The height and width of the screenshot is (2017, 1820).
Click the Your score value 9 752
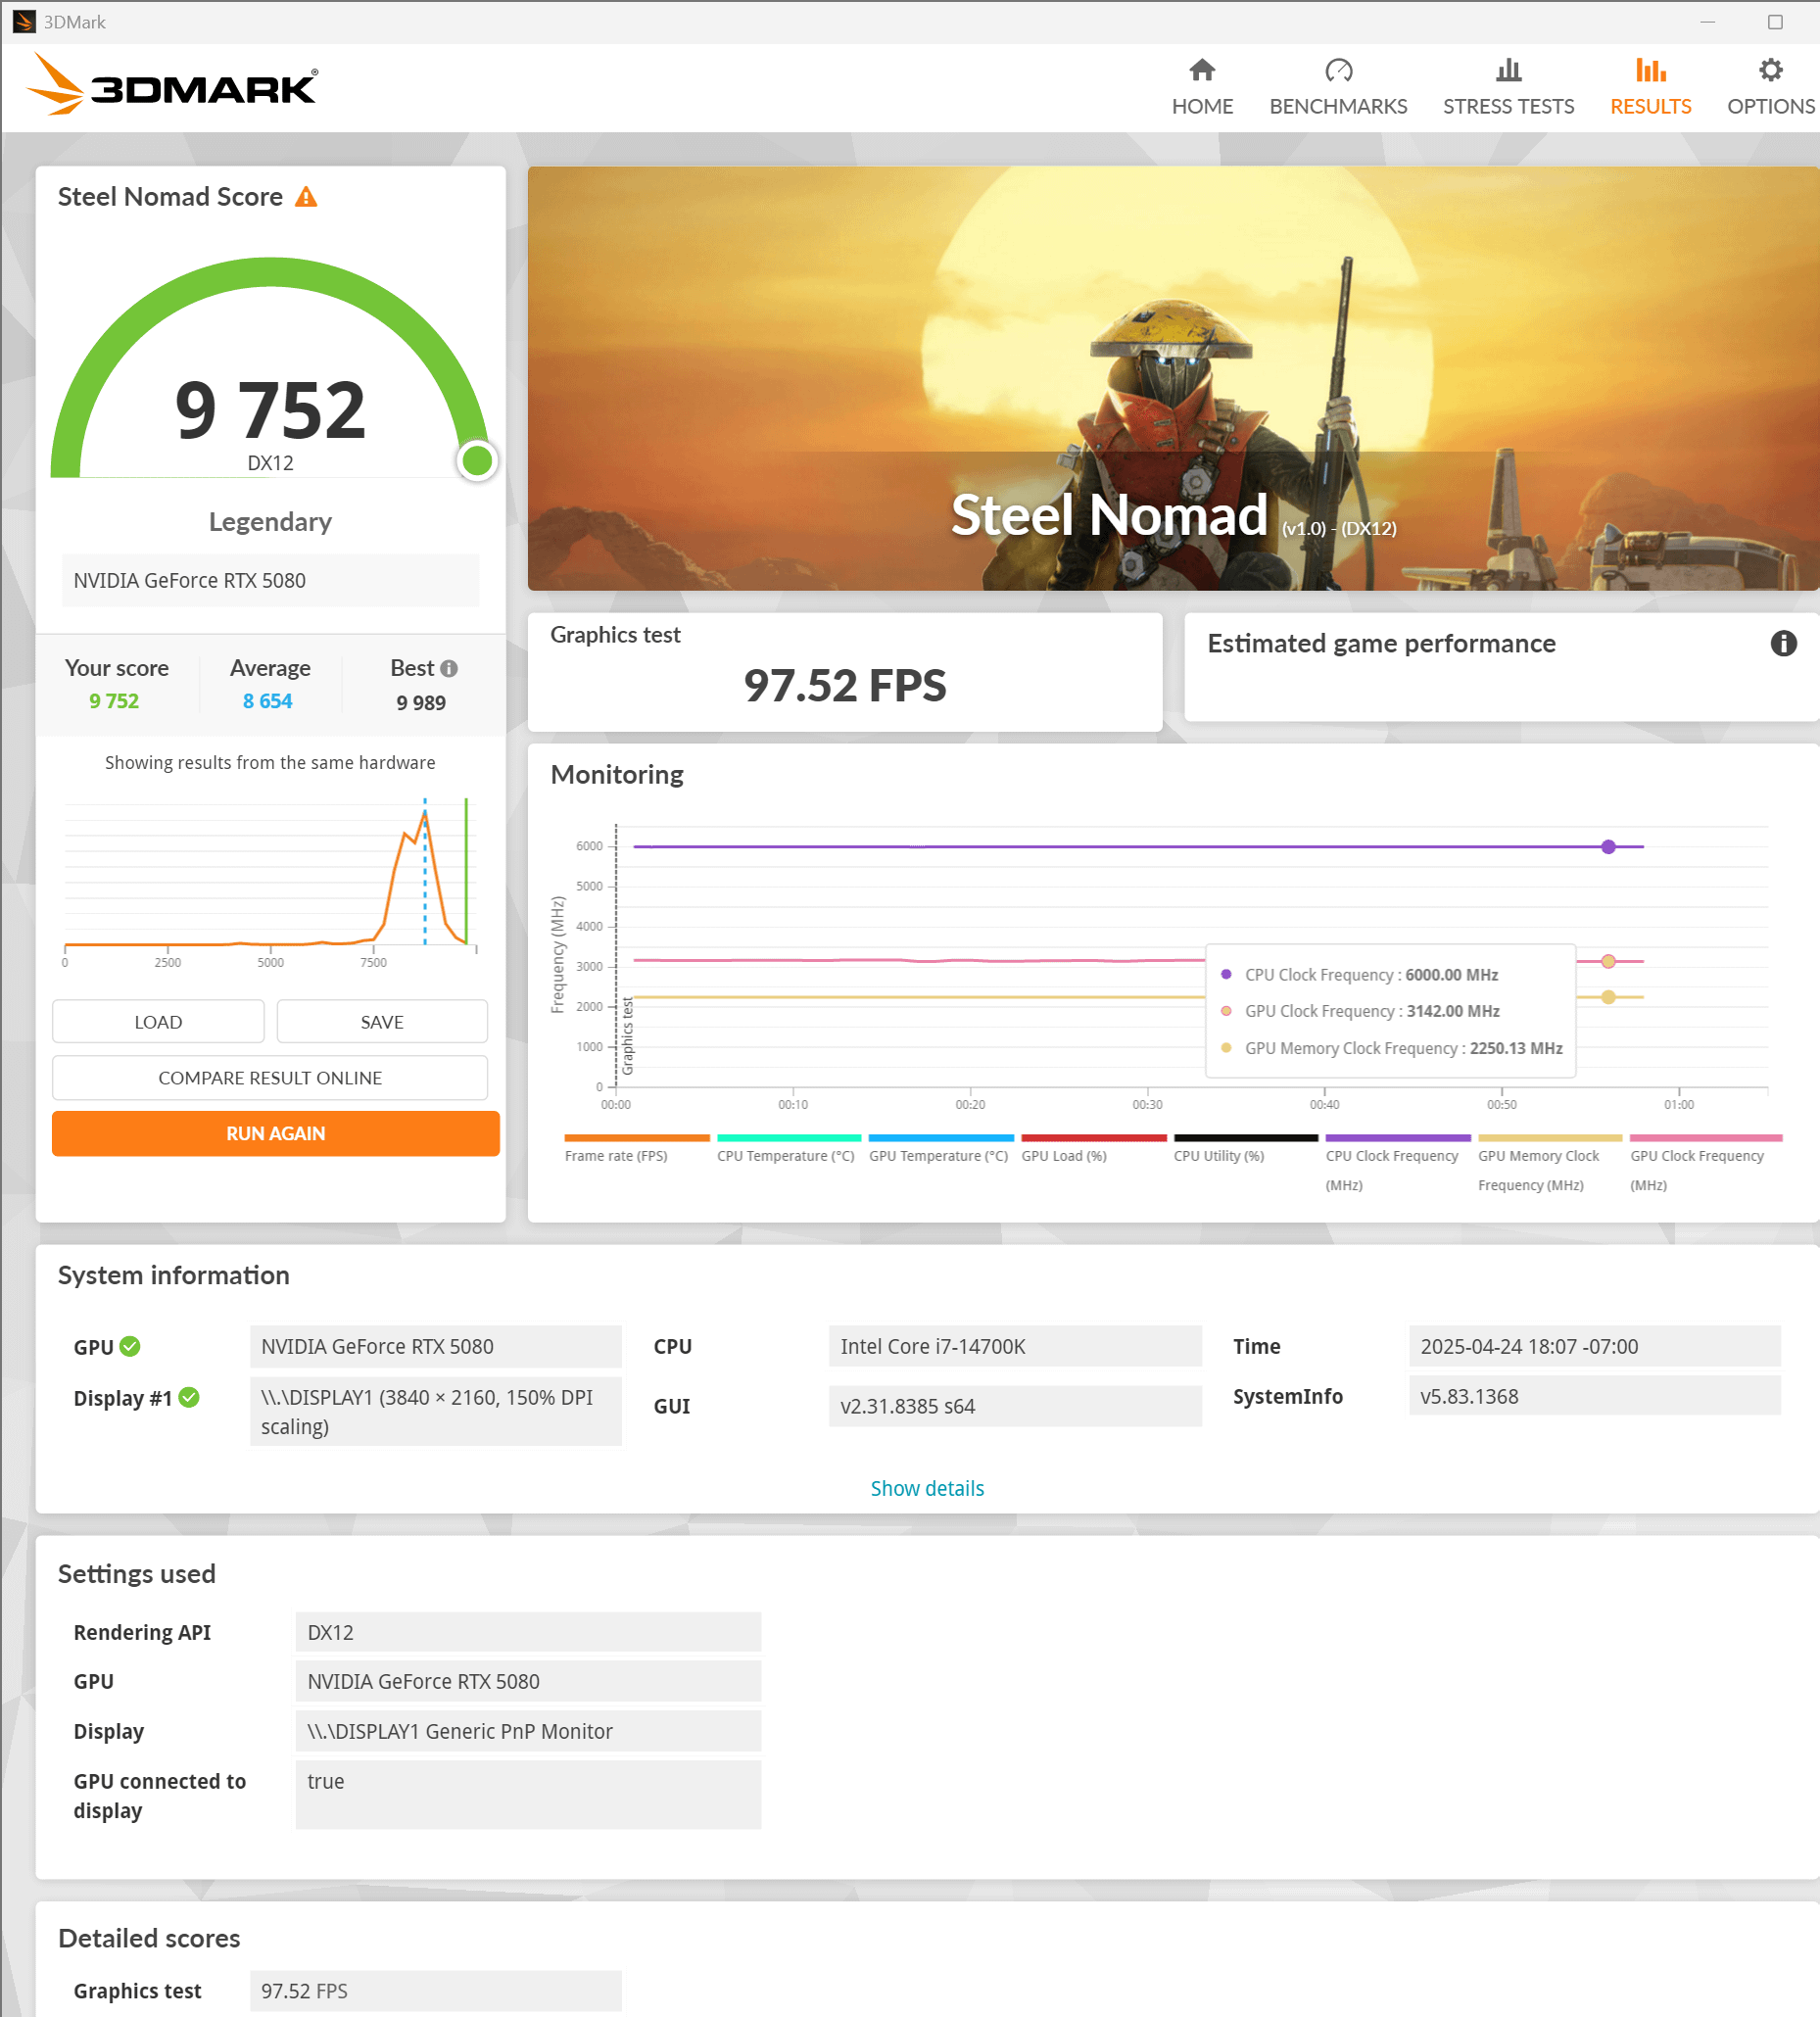click(114, 701)
